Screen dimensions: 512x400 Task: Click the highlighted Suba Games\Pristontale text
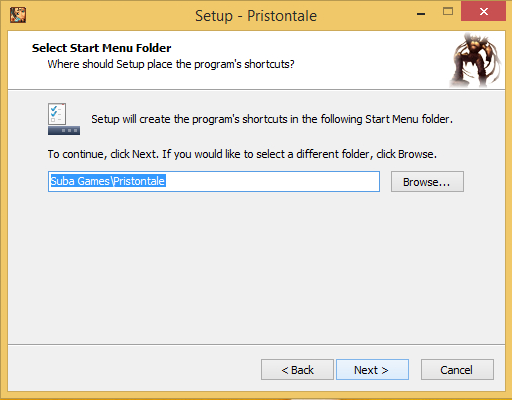point(108,181)
